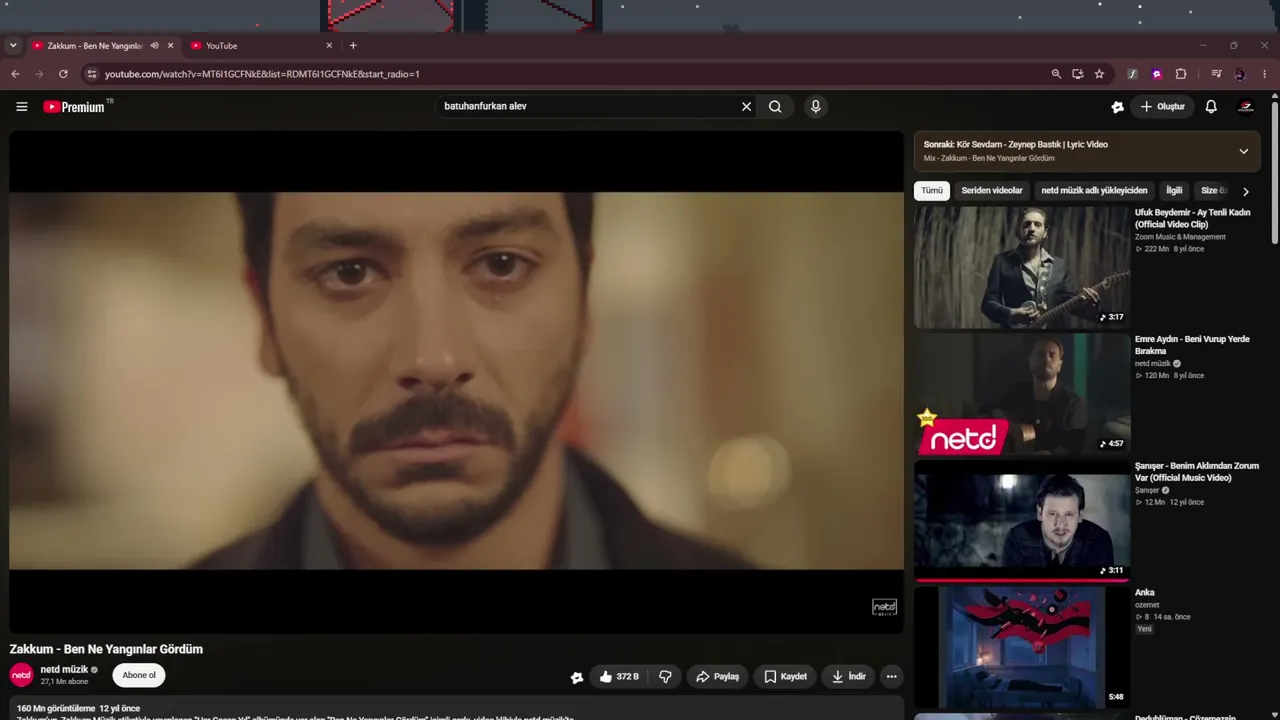1280x720 pixels.
Task: Click the install app icon in address bar
Action: (x=1078, y=74)
